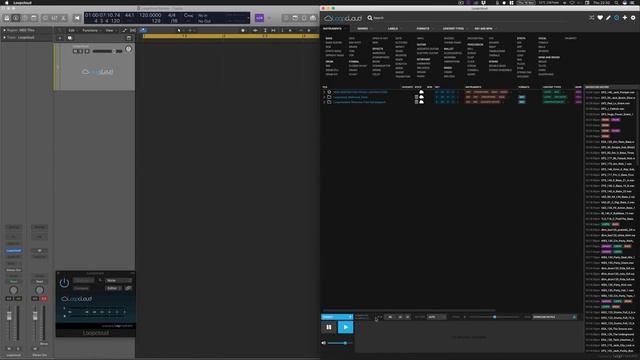Open the dropdown at right end of Loopcloud's player bar
The height and width of the screenshot is (360, 640).
click(x=554, y=317)
